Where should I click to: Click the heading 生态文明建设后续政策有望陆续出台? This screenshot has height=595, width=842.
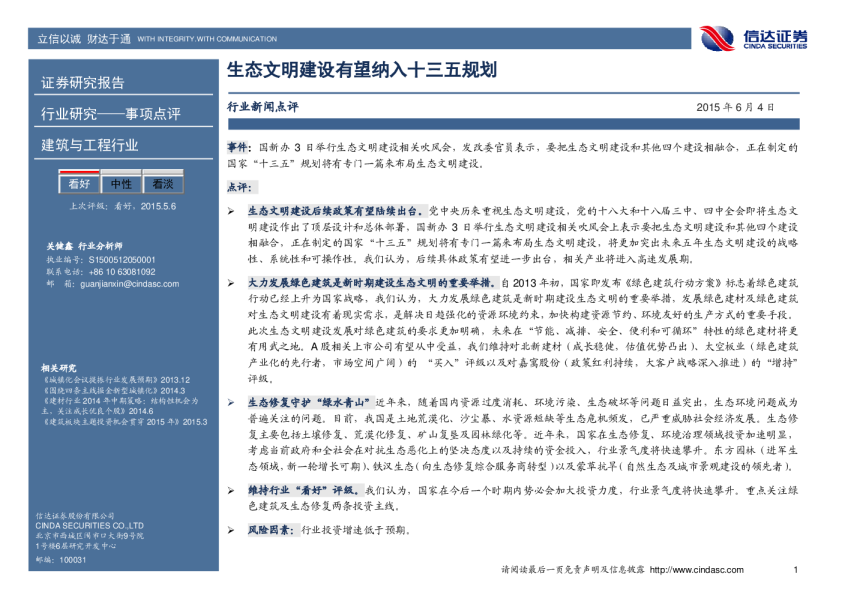(338, 211)
